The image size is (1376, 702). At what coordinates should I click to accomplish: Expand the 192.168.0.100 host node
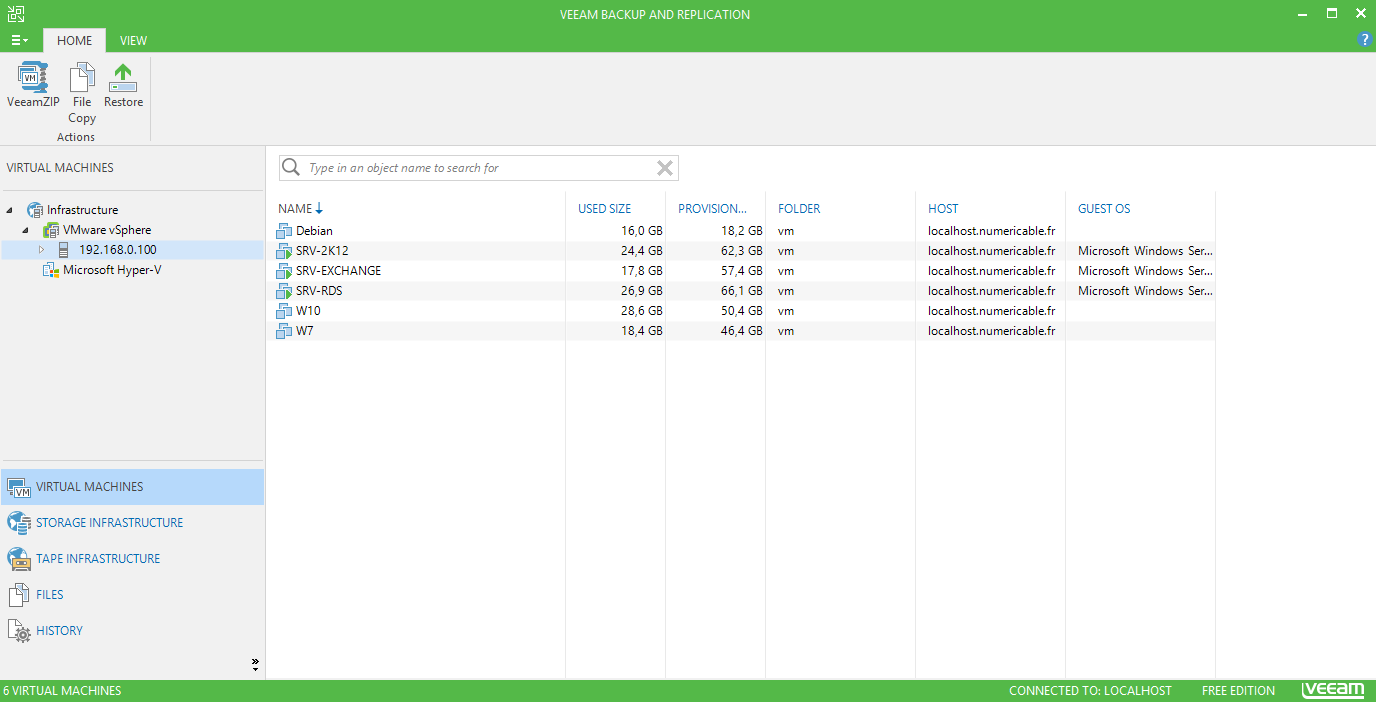pos(41,250)
